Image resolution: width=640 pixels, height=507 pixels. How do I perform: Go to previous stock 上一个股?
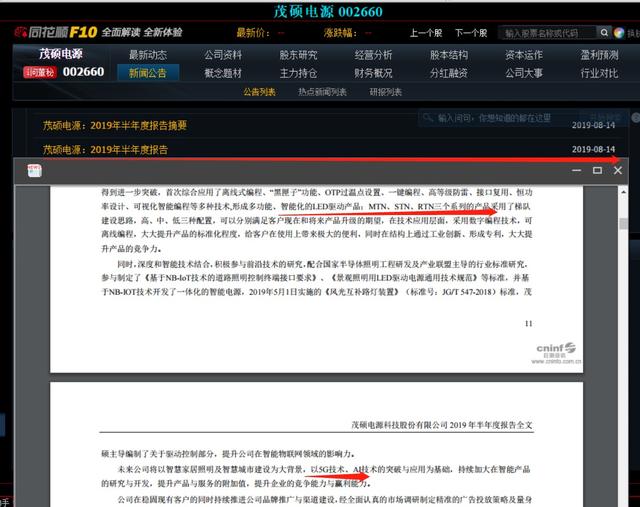(x=426, y=33)
